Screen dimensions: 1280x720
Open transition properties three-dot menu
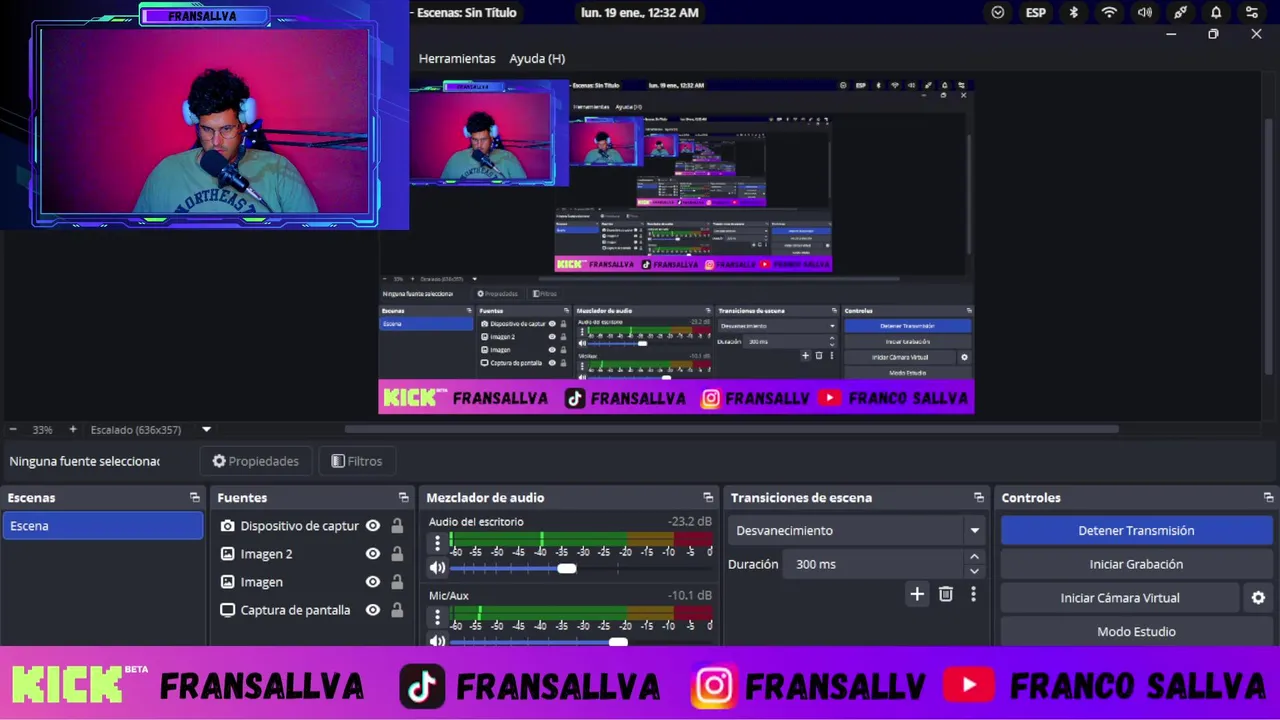(x=973, y=595)
